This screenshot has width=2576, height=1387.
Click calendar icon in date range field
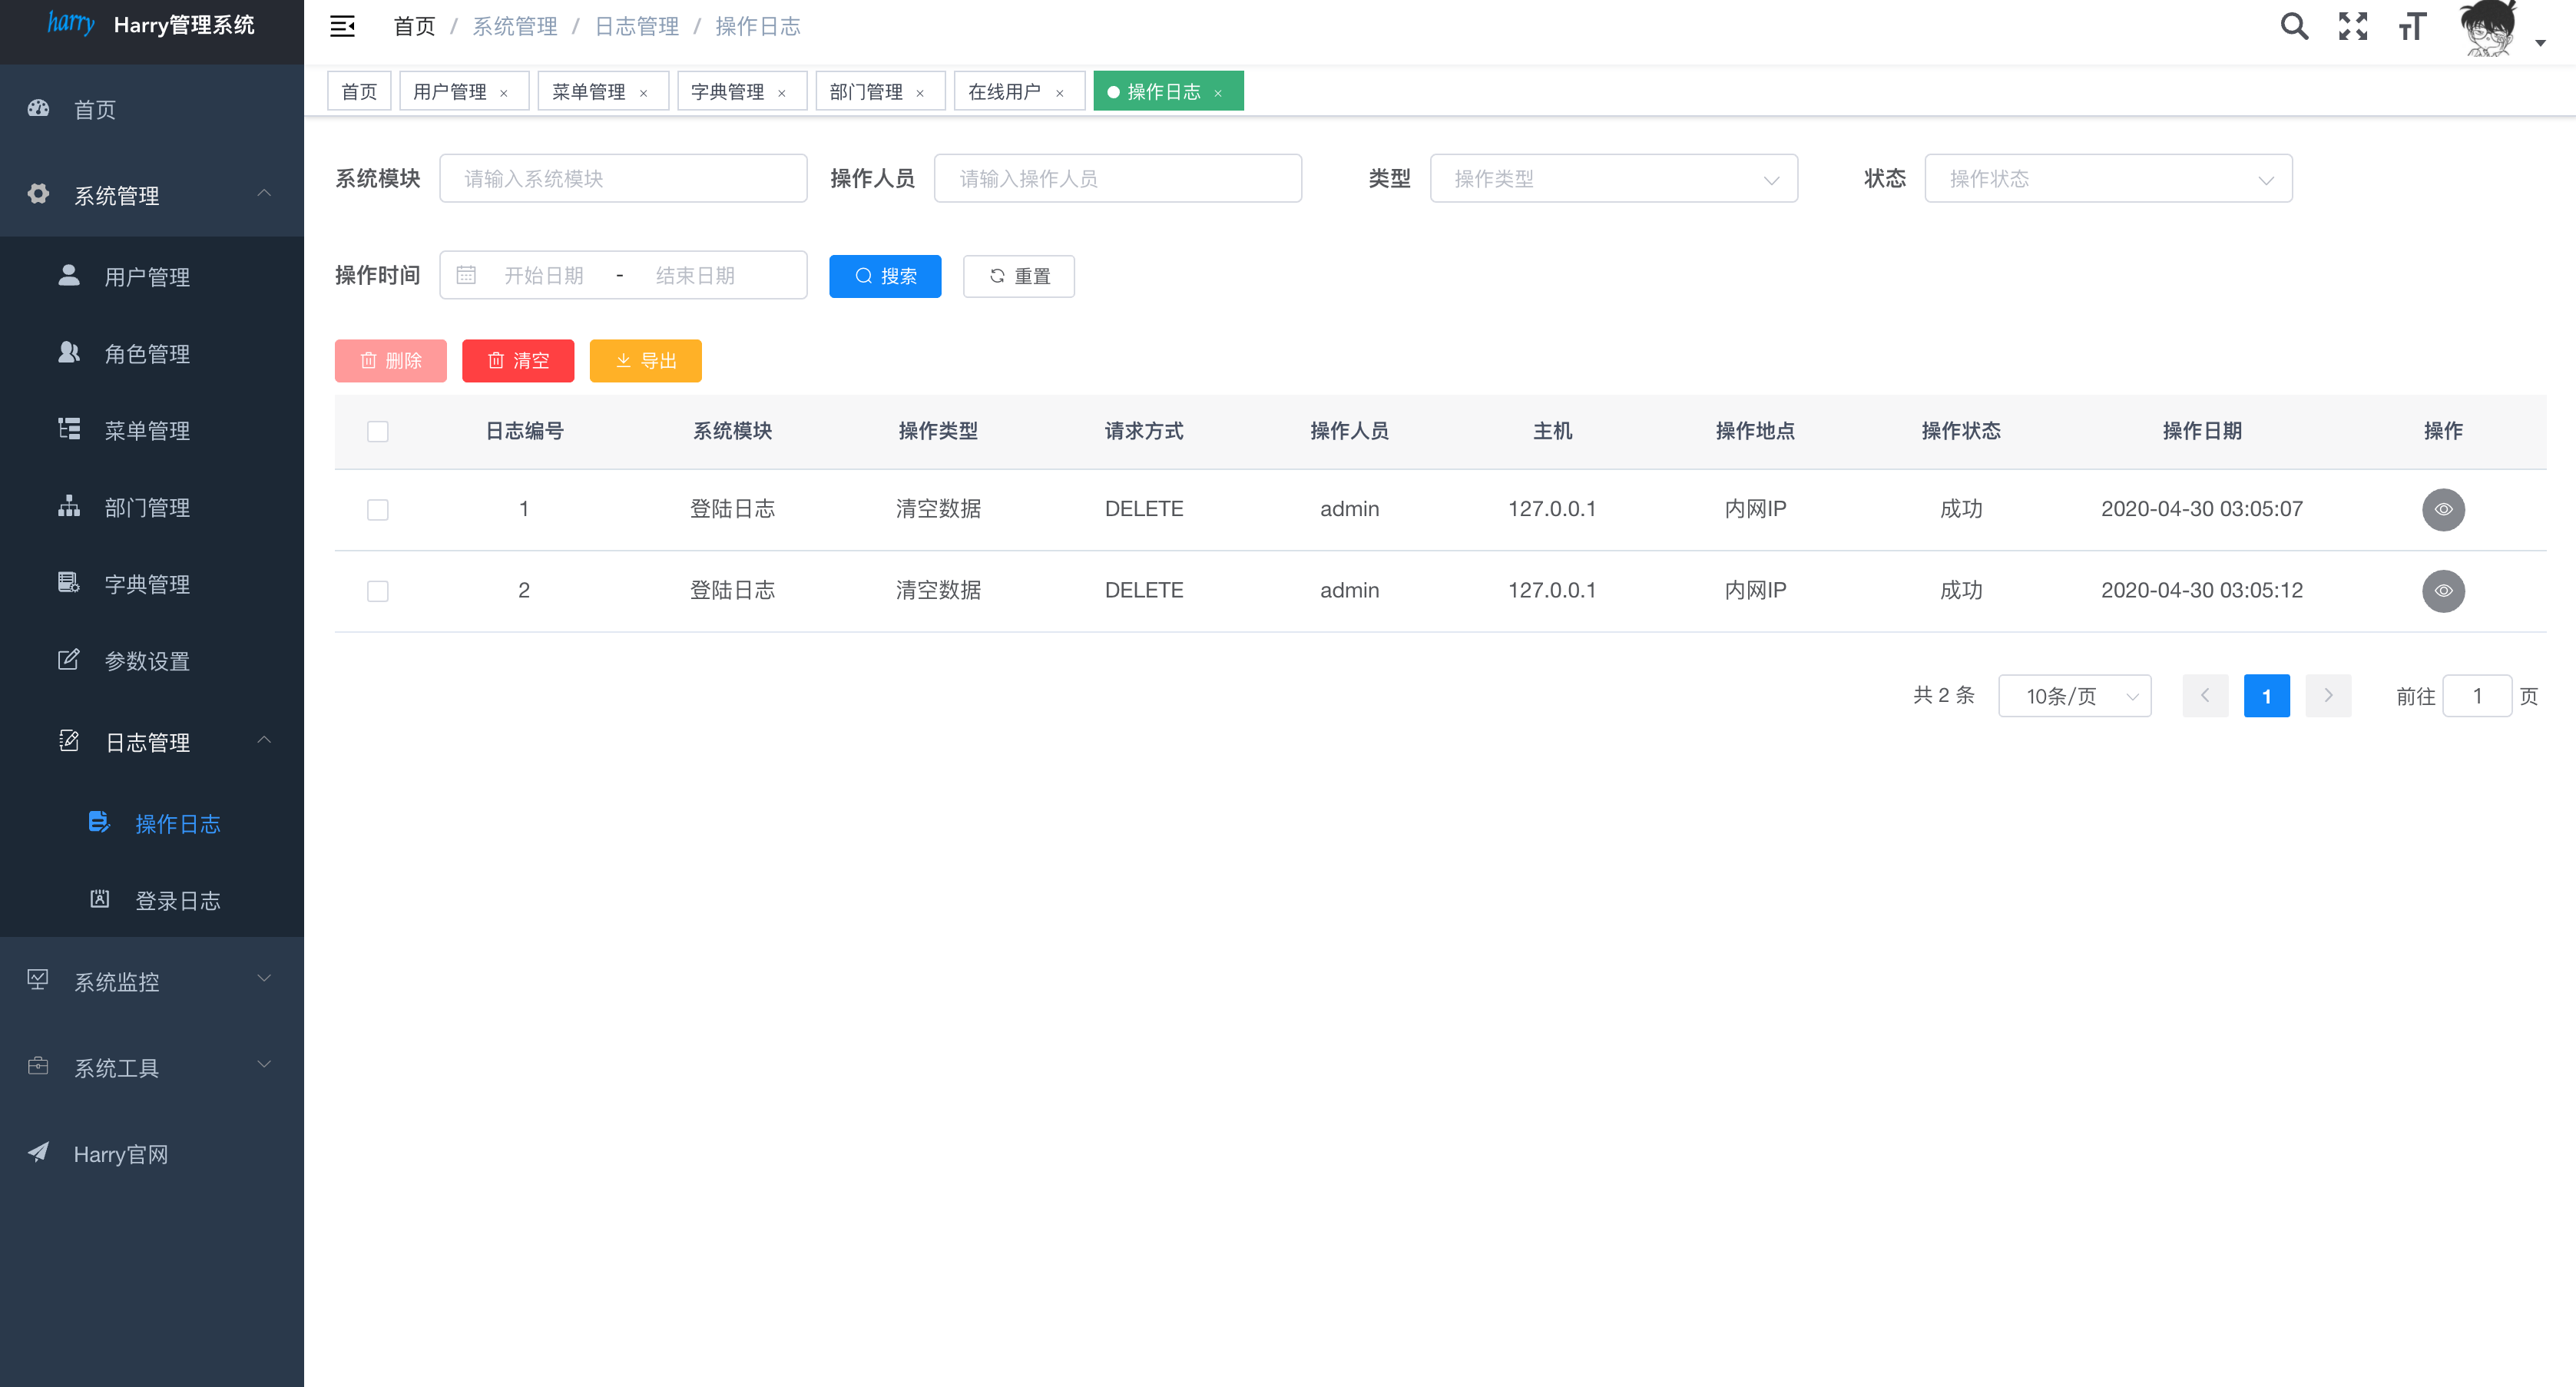click(x=466, y=275)
